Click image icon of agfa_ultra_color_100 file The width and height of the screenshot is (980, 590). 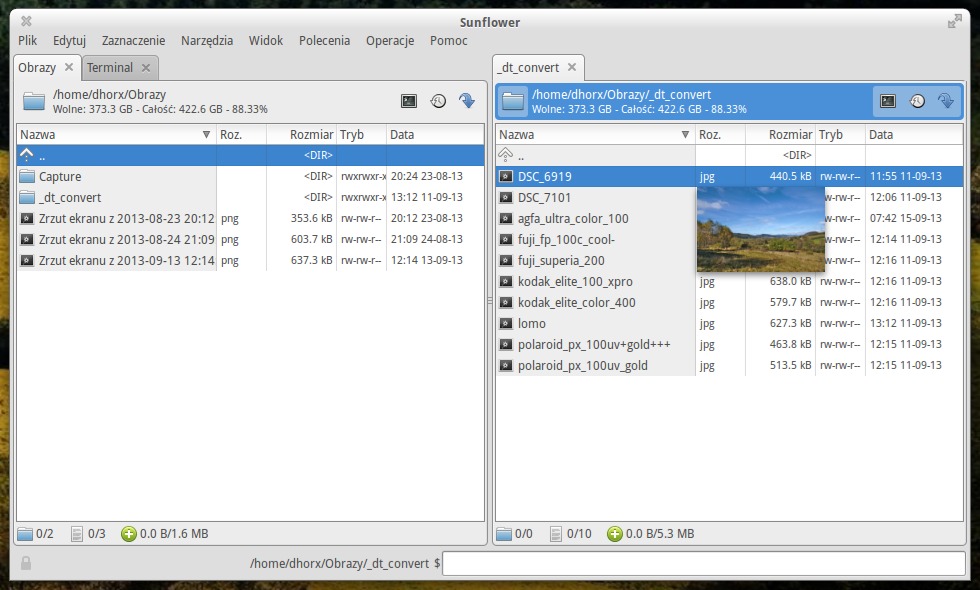pyautogui.click(x=506, y=219)
